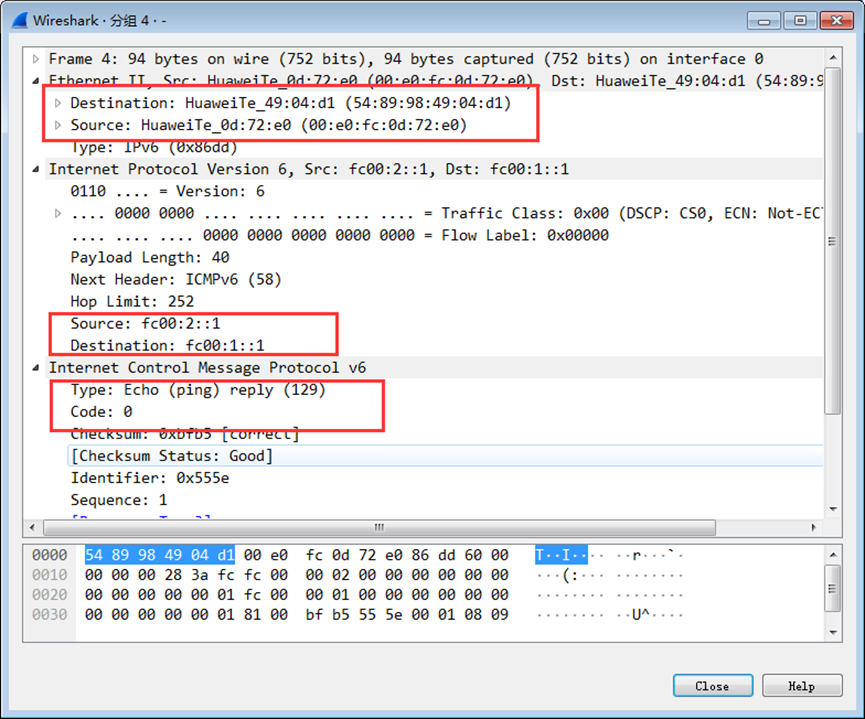
Task: Click hex bytes bf b5 in row 0030
Action: click(x=328, y=615)
